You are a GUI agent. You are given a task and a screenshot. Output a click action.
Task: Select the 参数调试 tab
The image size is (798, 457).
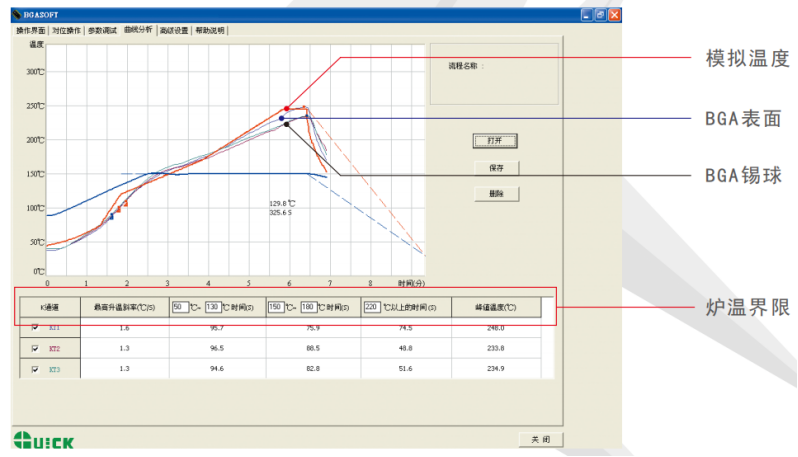tap(103, 30)
